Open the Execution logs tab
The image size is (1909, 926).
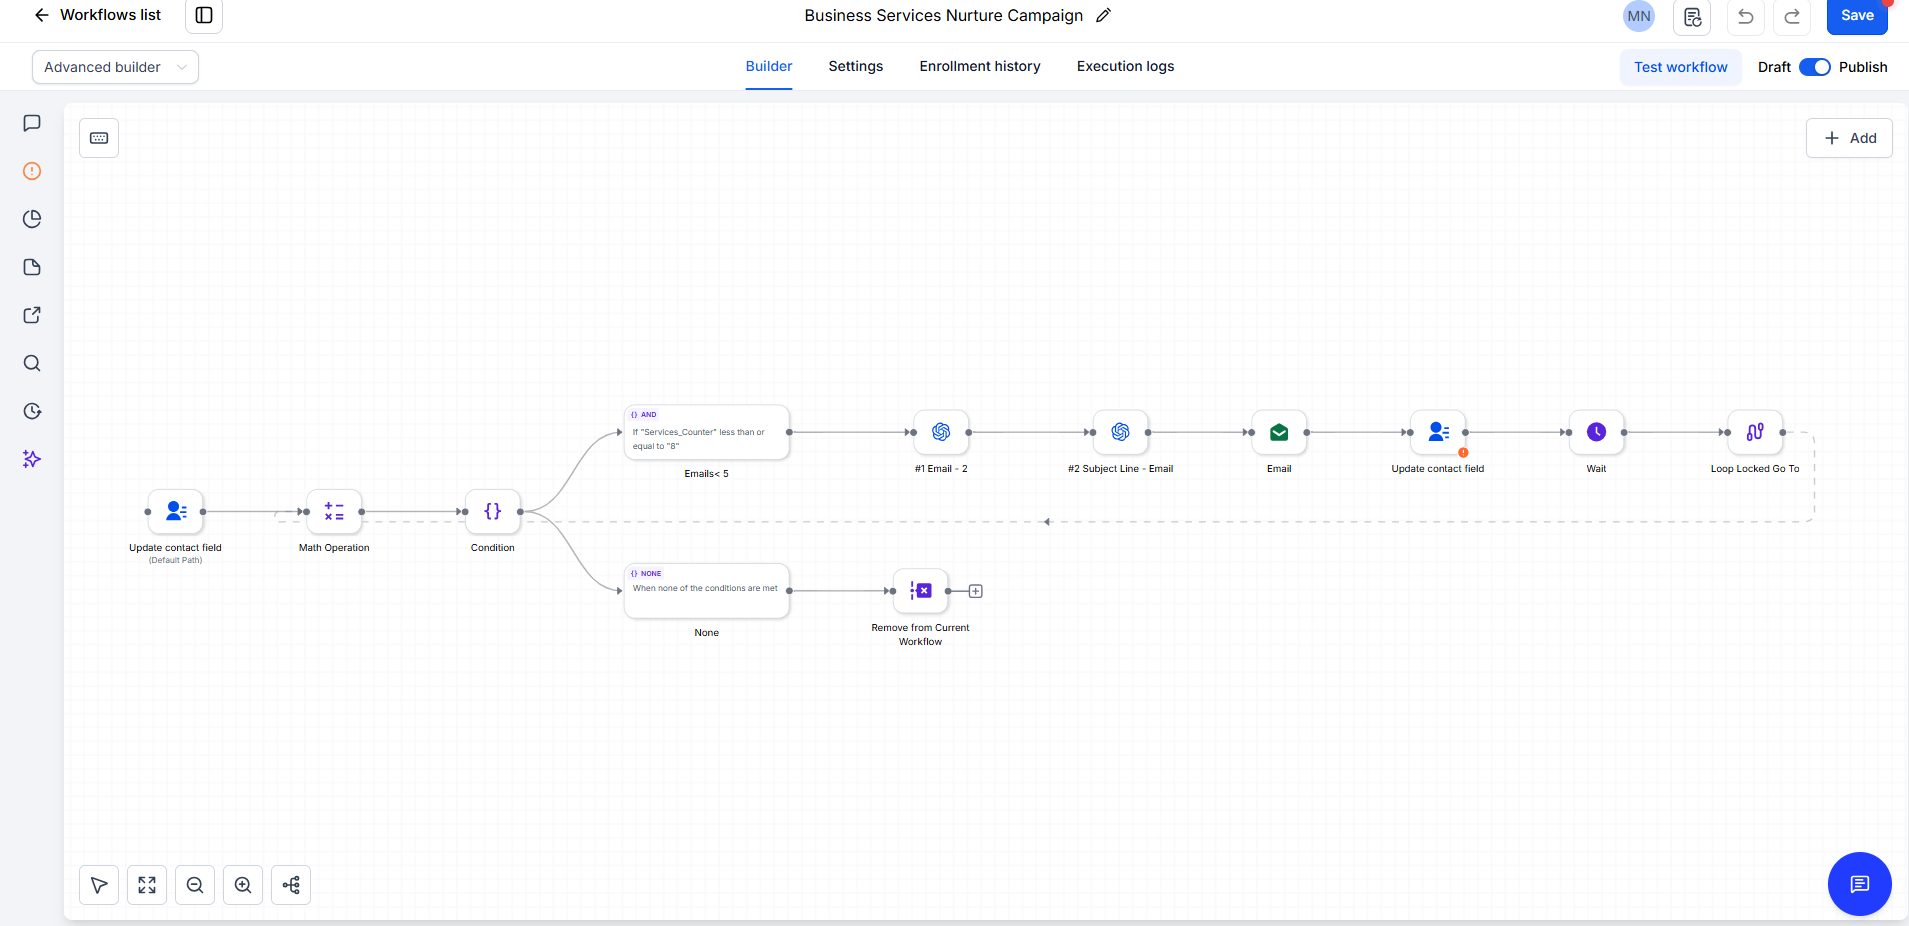tap(1125, 66)
